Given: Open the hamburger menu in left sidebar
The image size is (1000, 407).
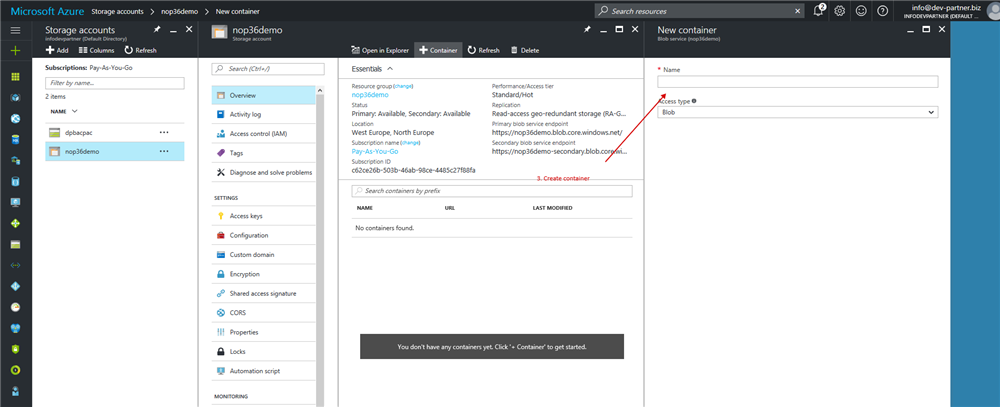Looking at the screenshot, I should click(x=15, y=30).
